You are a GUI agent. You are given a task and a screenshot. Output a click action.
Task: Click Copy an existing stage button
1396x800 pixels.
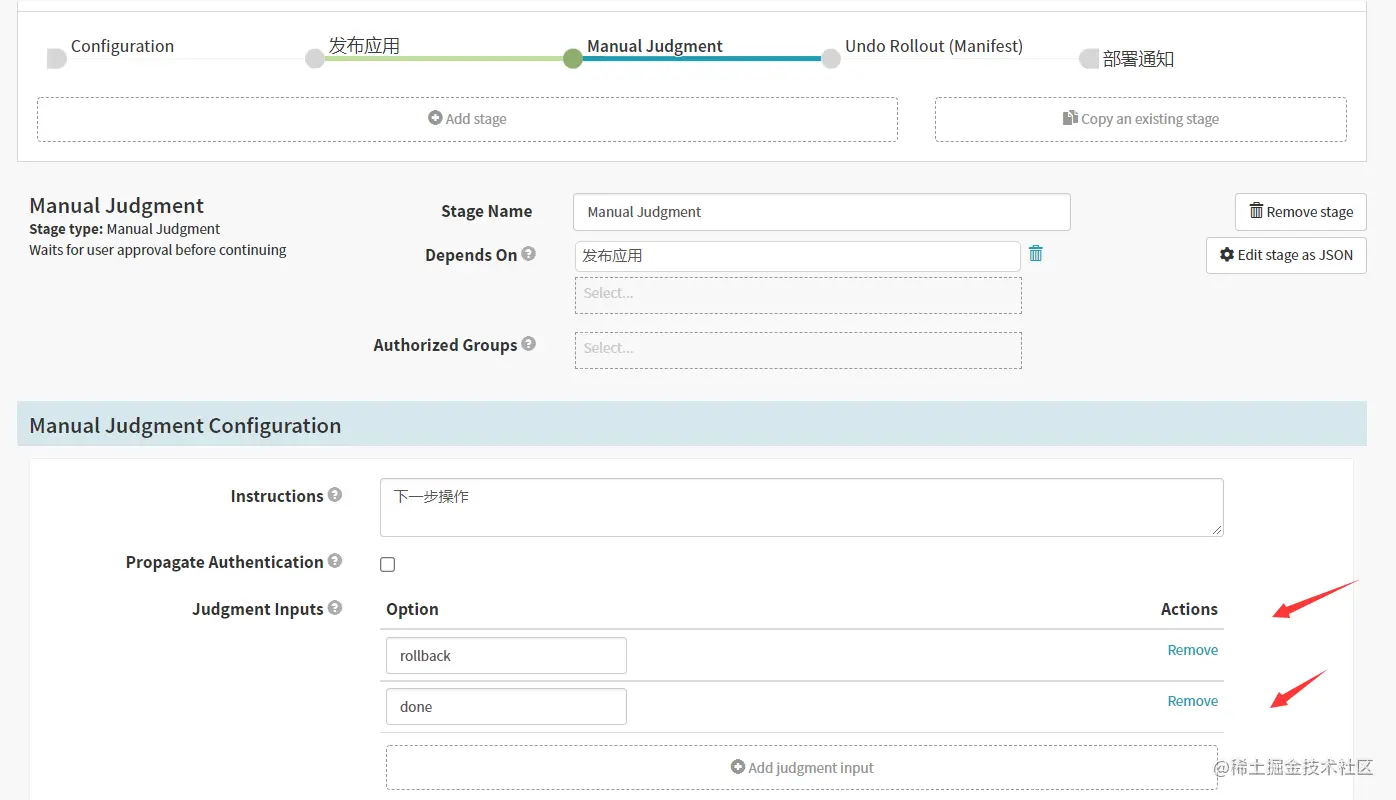coord(1141,119)
